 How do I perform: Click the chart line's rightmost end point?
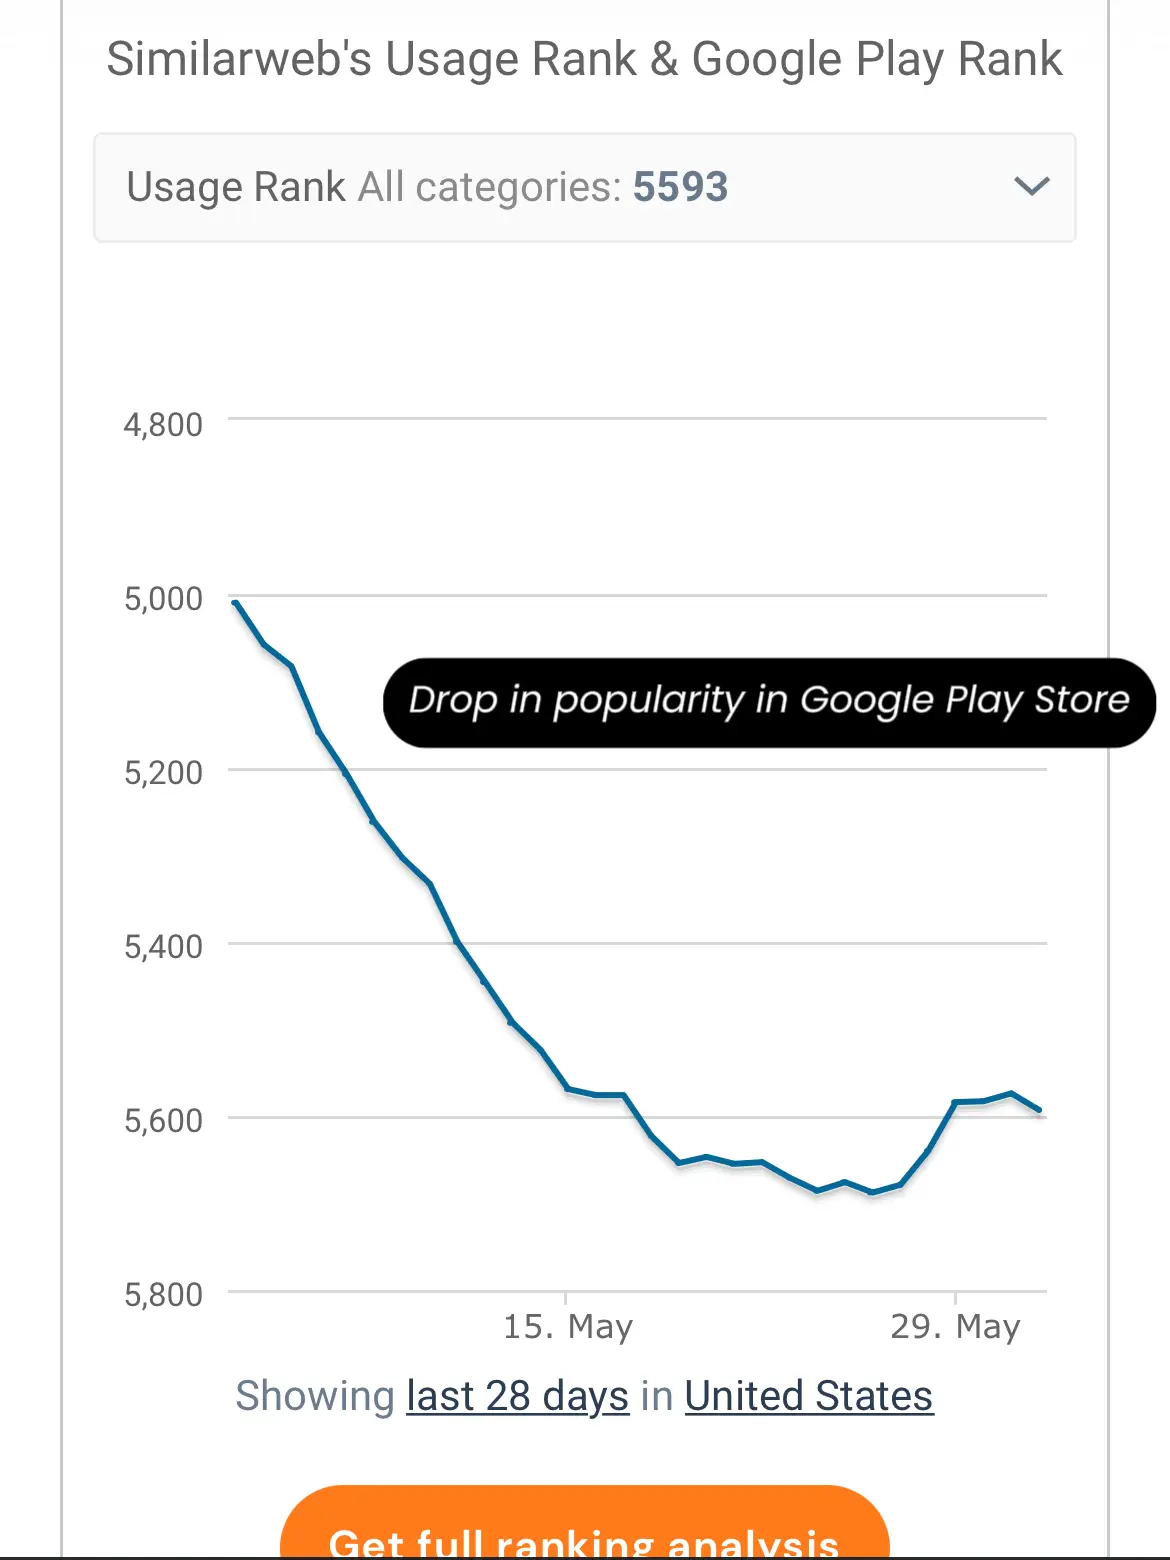1040,1110
